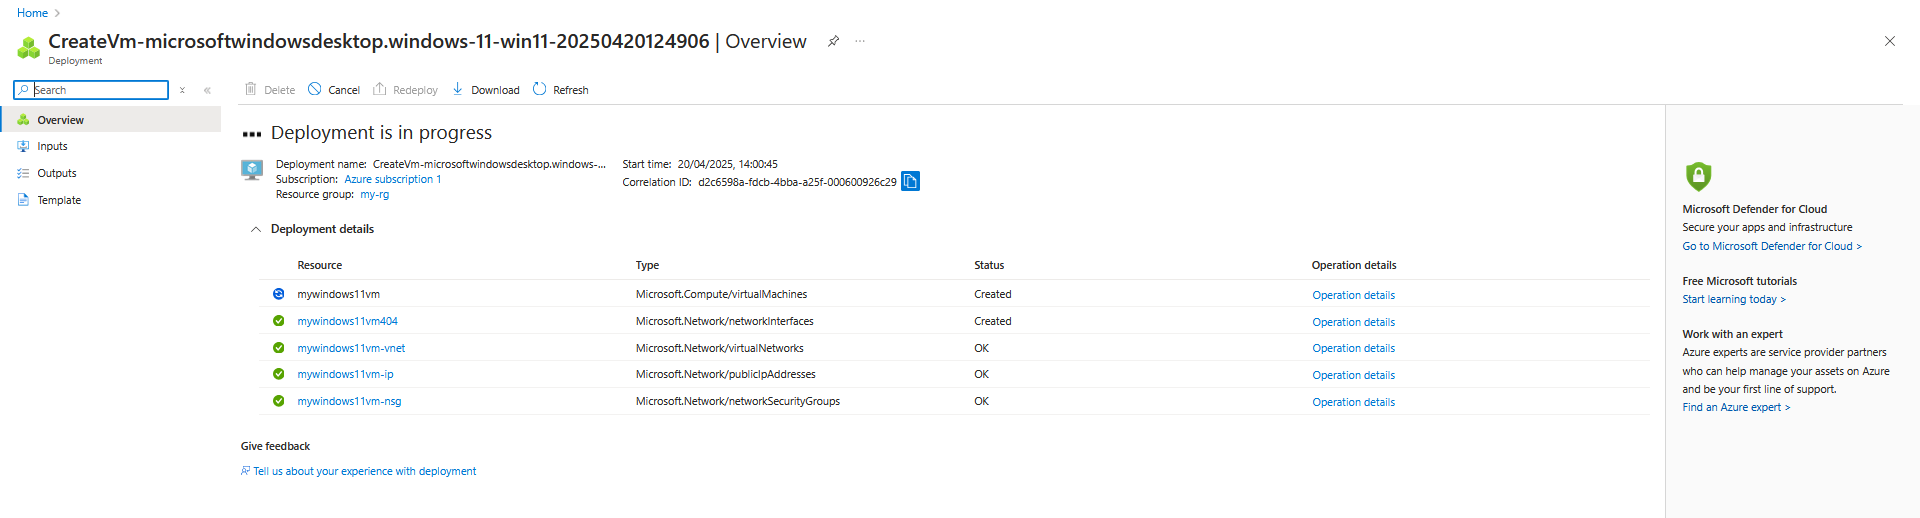Collapse the left menu with double chevron
Image resolution: width=1920 pixels, height=518 pixels.
click(207, 90)
